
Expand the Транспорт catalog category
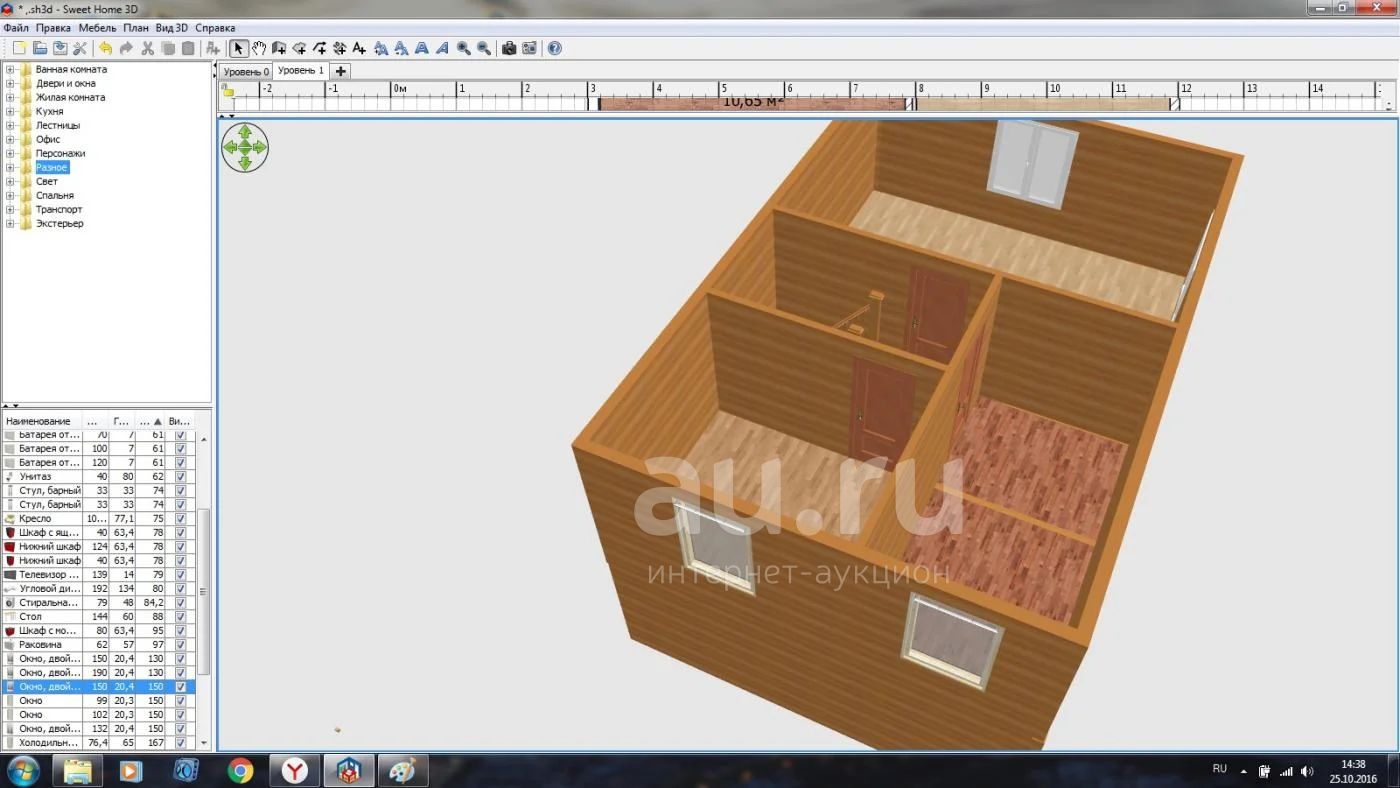[x=10, y=210]
